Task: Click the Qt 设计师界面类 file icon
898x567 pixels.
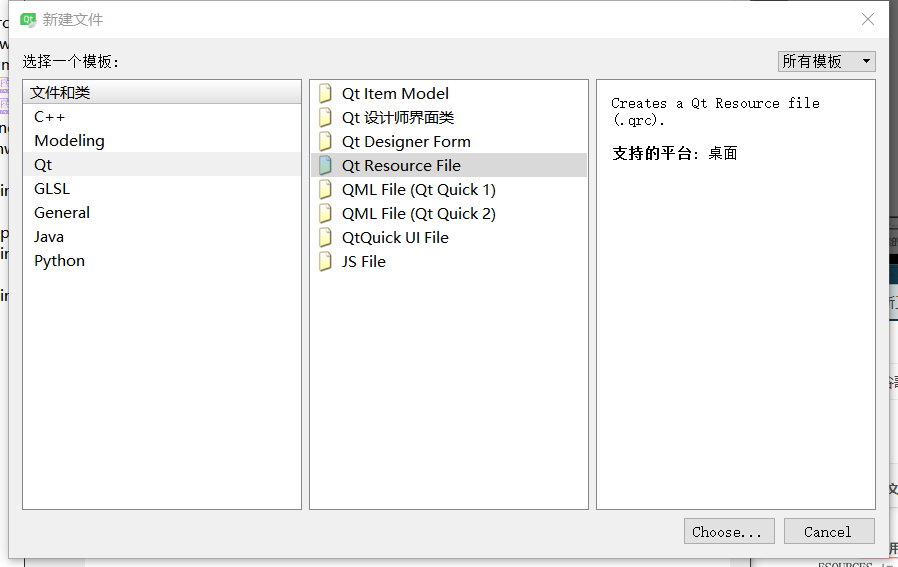Action: click(x=325, y=117)
